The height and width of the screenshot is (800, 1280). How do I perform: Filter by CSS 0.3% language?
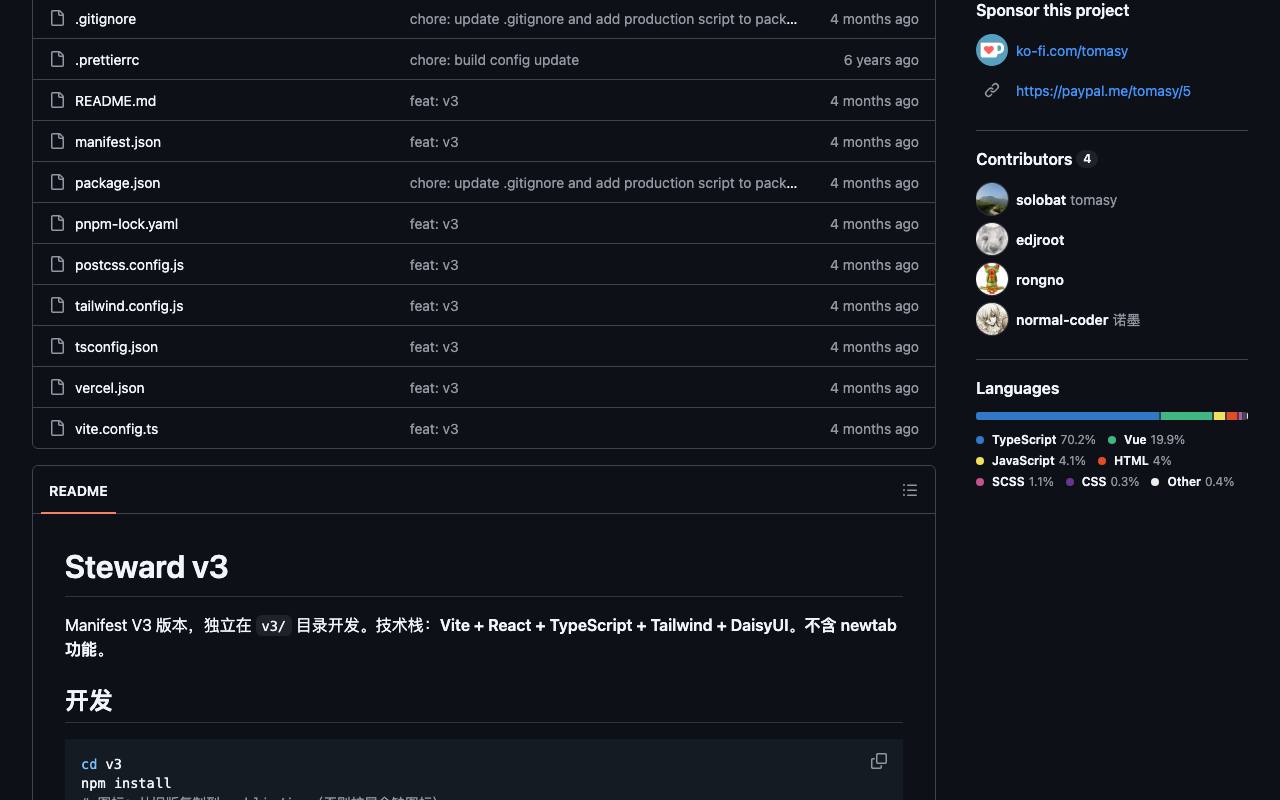click(1102, 482)
